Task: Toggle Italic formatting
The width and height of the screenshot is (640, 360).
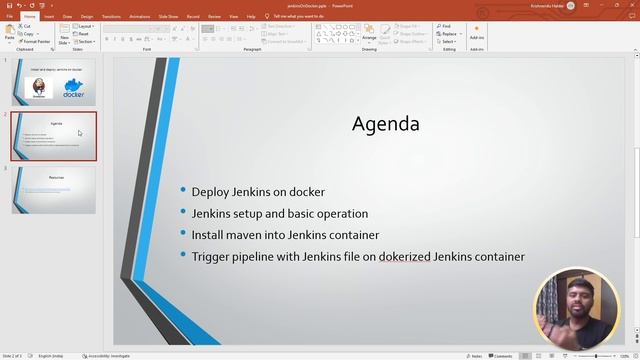Action: pos(115,39)
